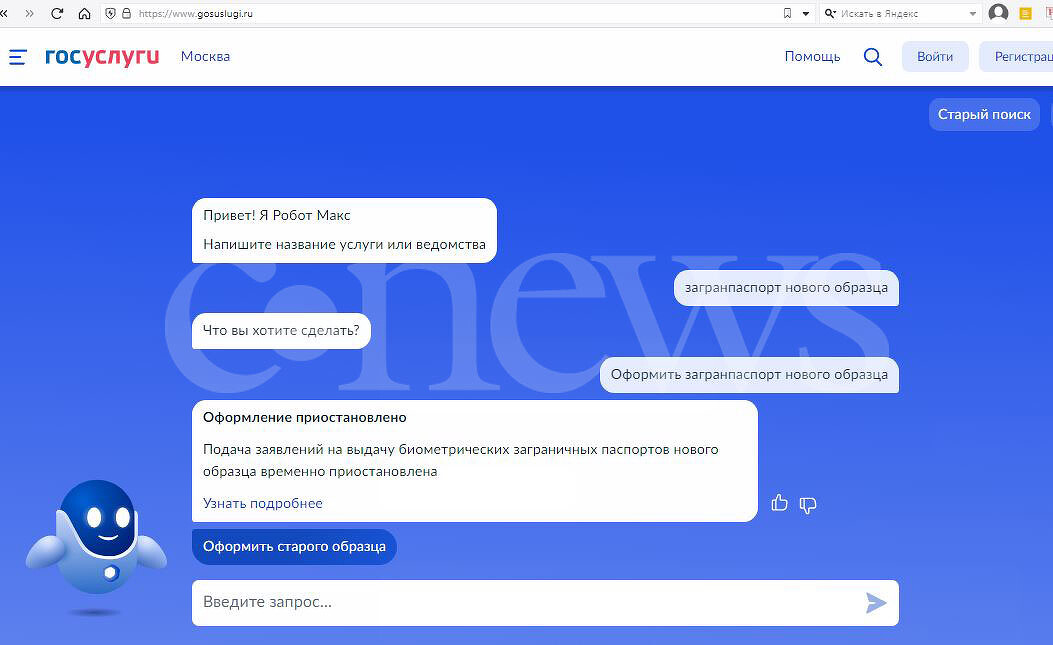Open the browser profile avatar
The width and height of the screenshot is (1053, 645).
click(998, 13)
